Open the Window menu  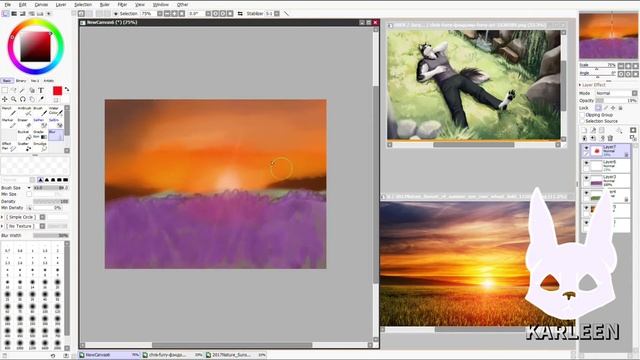coord(160,4)
